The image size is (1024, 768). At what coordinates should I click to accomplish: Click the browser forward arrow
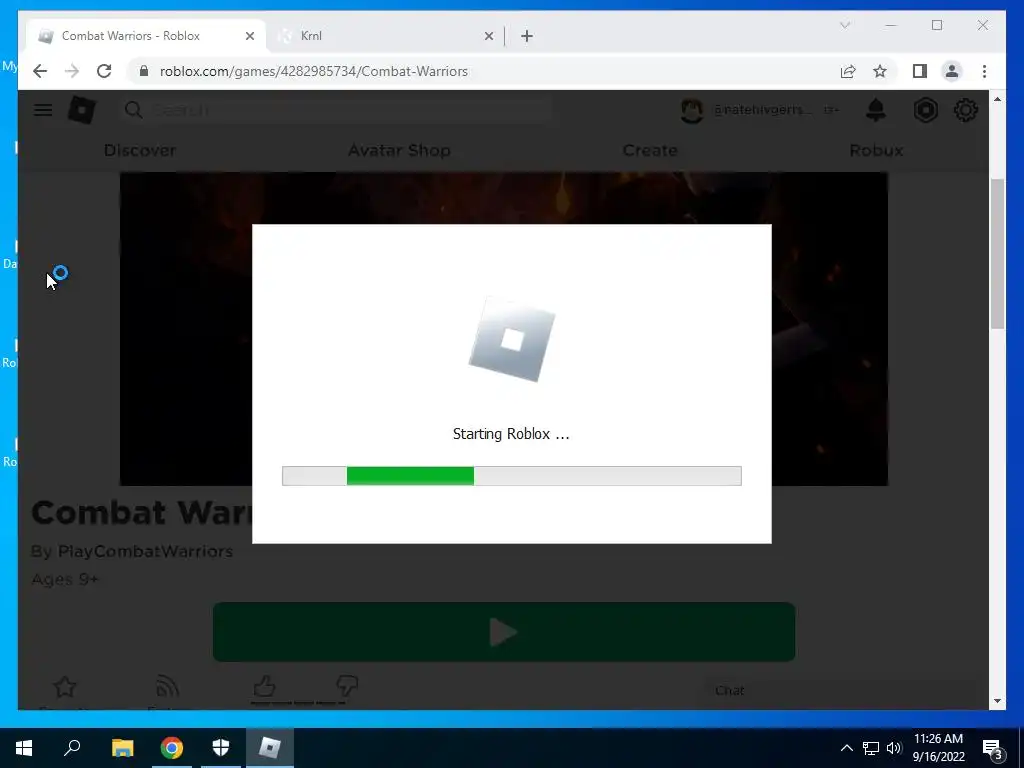72,71
